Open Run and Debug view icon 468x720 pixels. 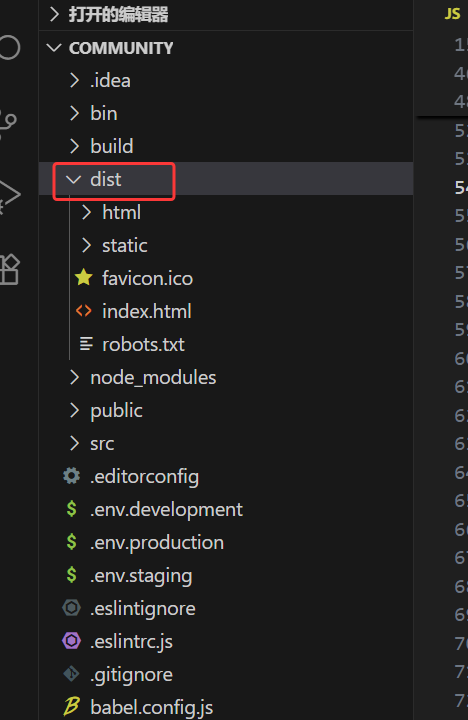pos(9,195)
